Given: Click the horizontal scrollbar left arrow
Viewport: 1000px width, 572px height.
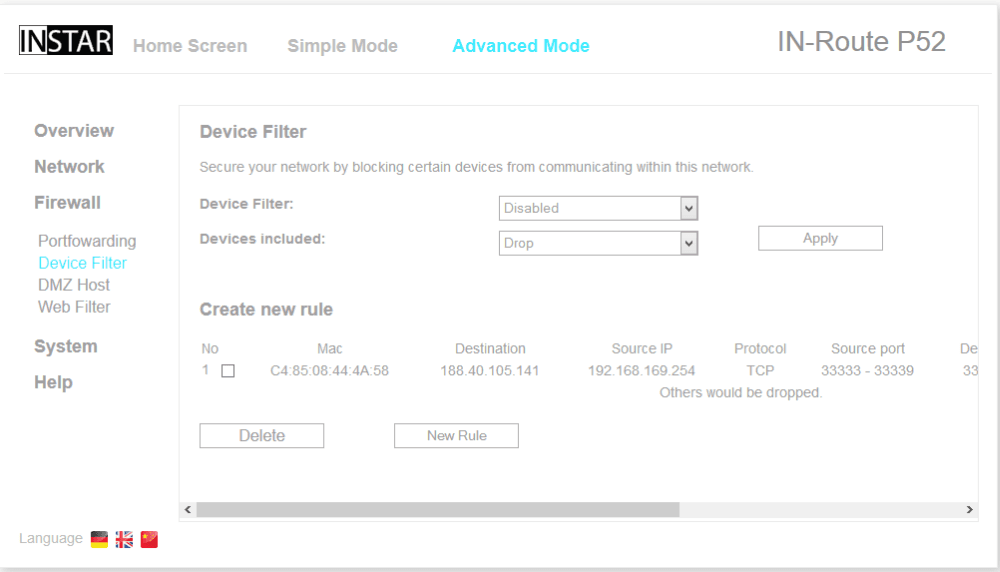Looking at the screenshot, I should tap(188, 510).
